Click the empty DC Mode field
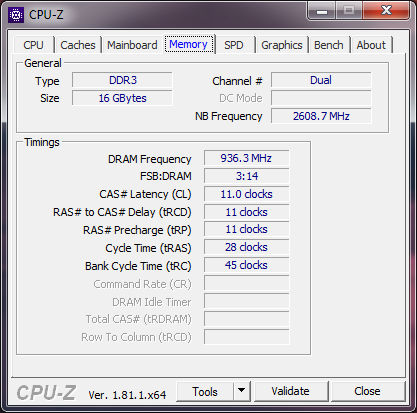 [x=321, y=98]
